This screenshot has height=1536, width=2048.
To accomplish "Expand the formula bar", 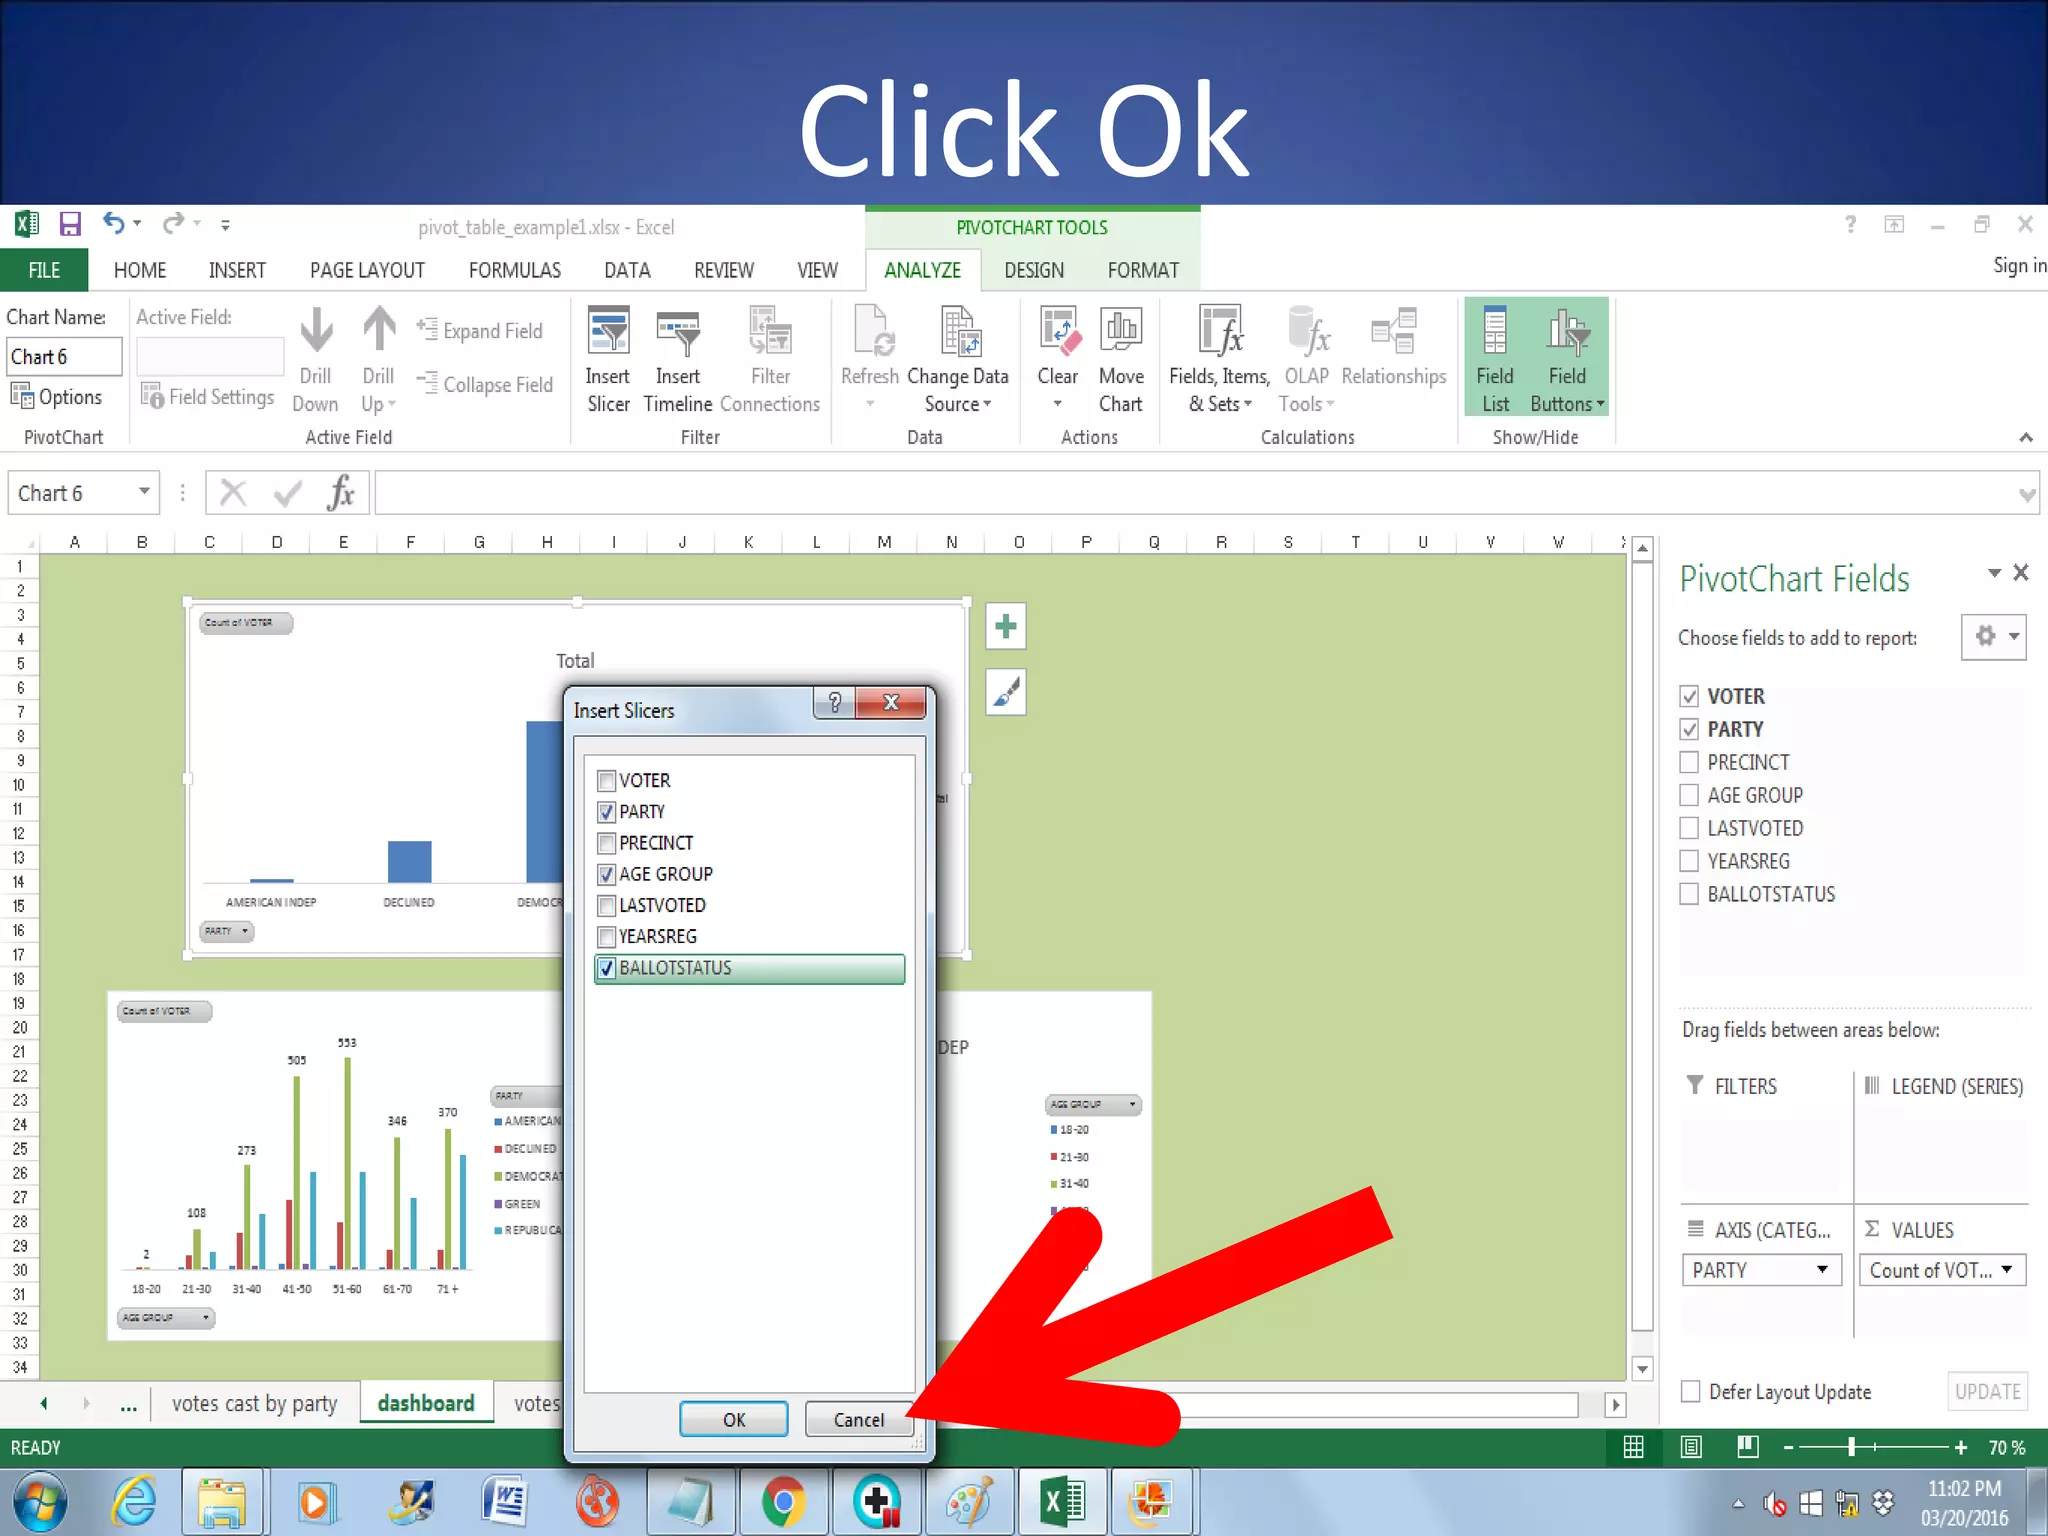I will pos(2027,494).
